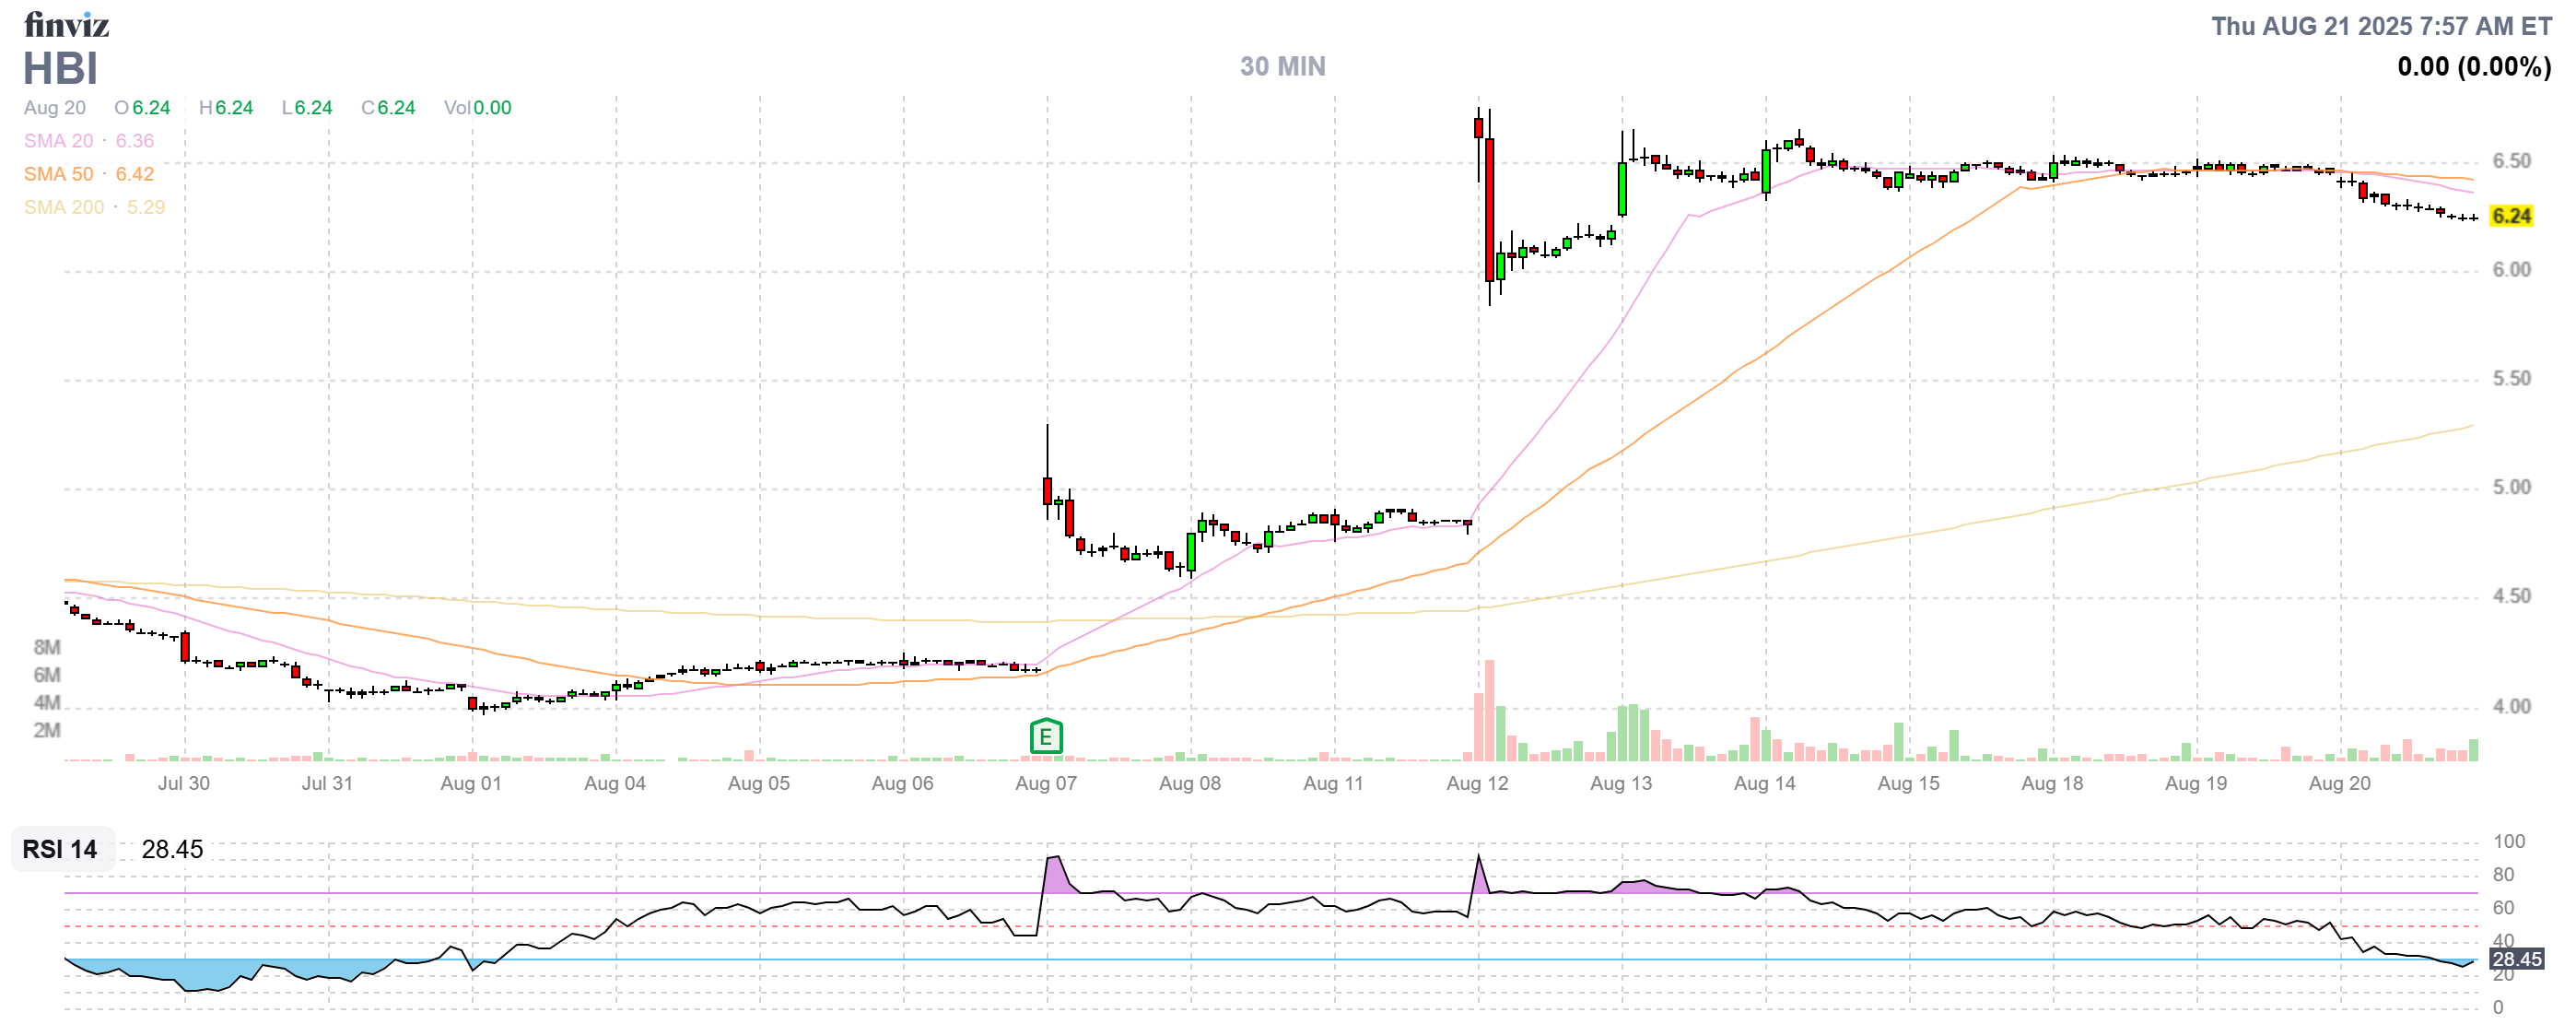Click the chart date-time stamp in the header

2380,26
